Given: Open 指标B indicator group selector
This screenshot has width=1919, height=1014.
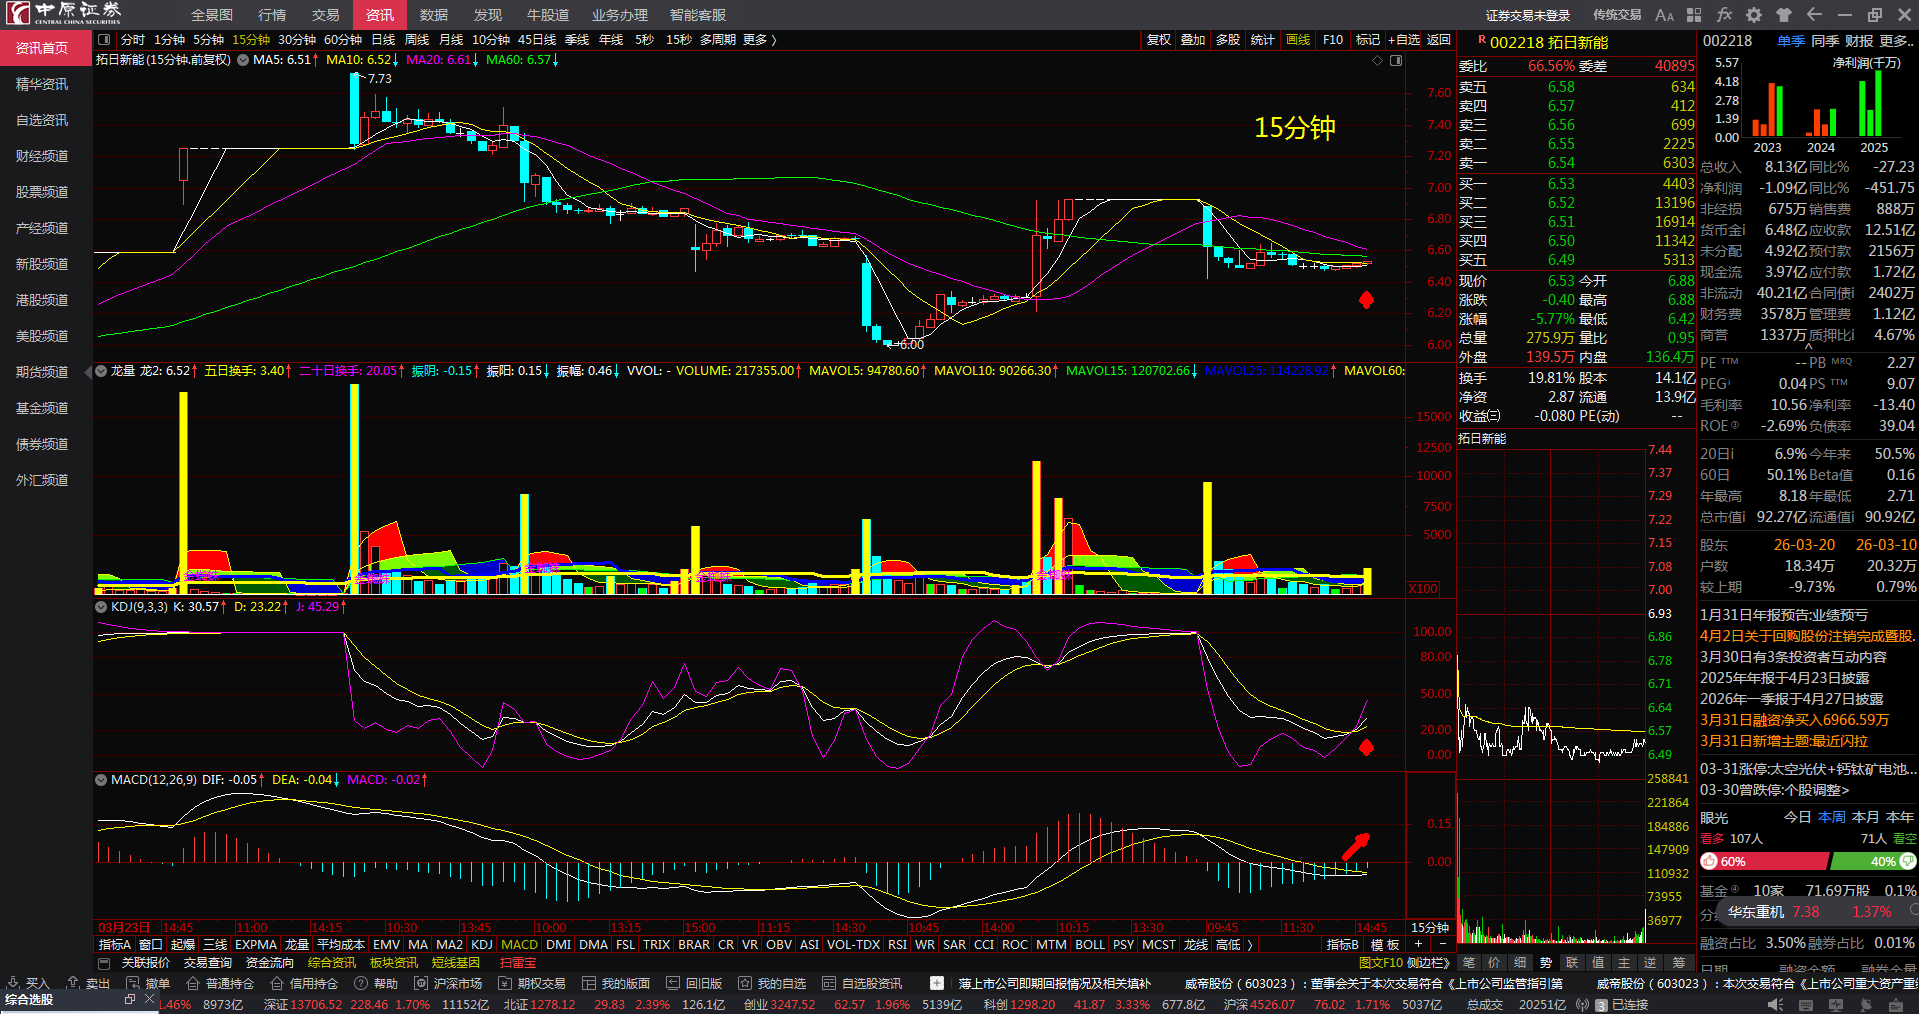Looking at the screenshot, I should click(x=1343, y=945).
